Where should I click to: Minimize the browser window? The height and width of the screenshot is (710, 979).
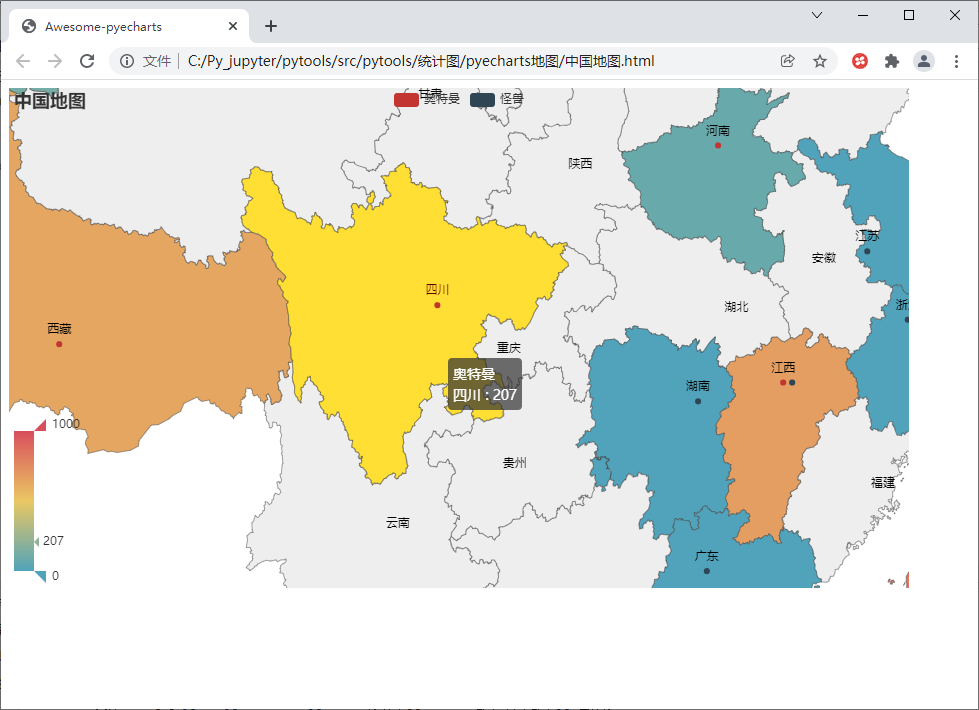coord(863,15)
